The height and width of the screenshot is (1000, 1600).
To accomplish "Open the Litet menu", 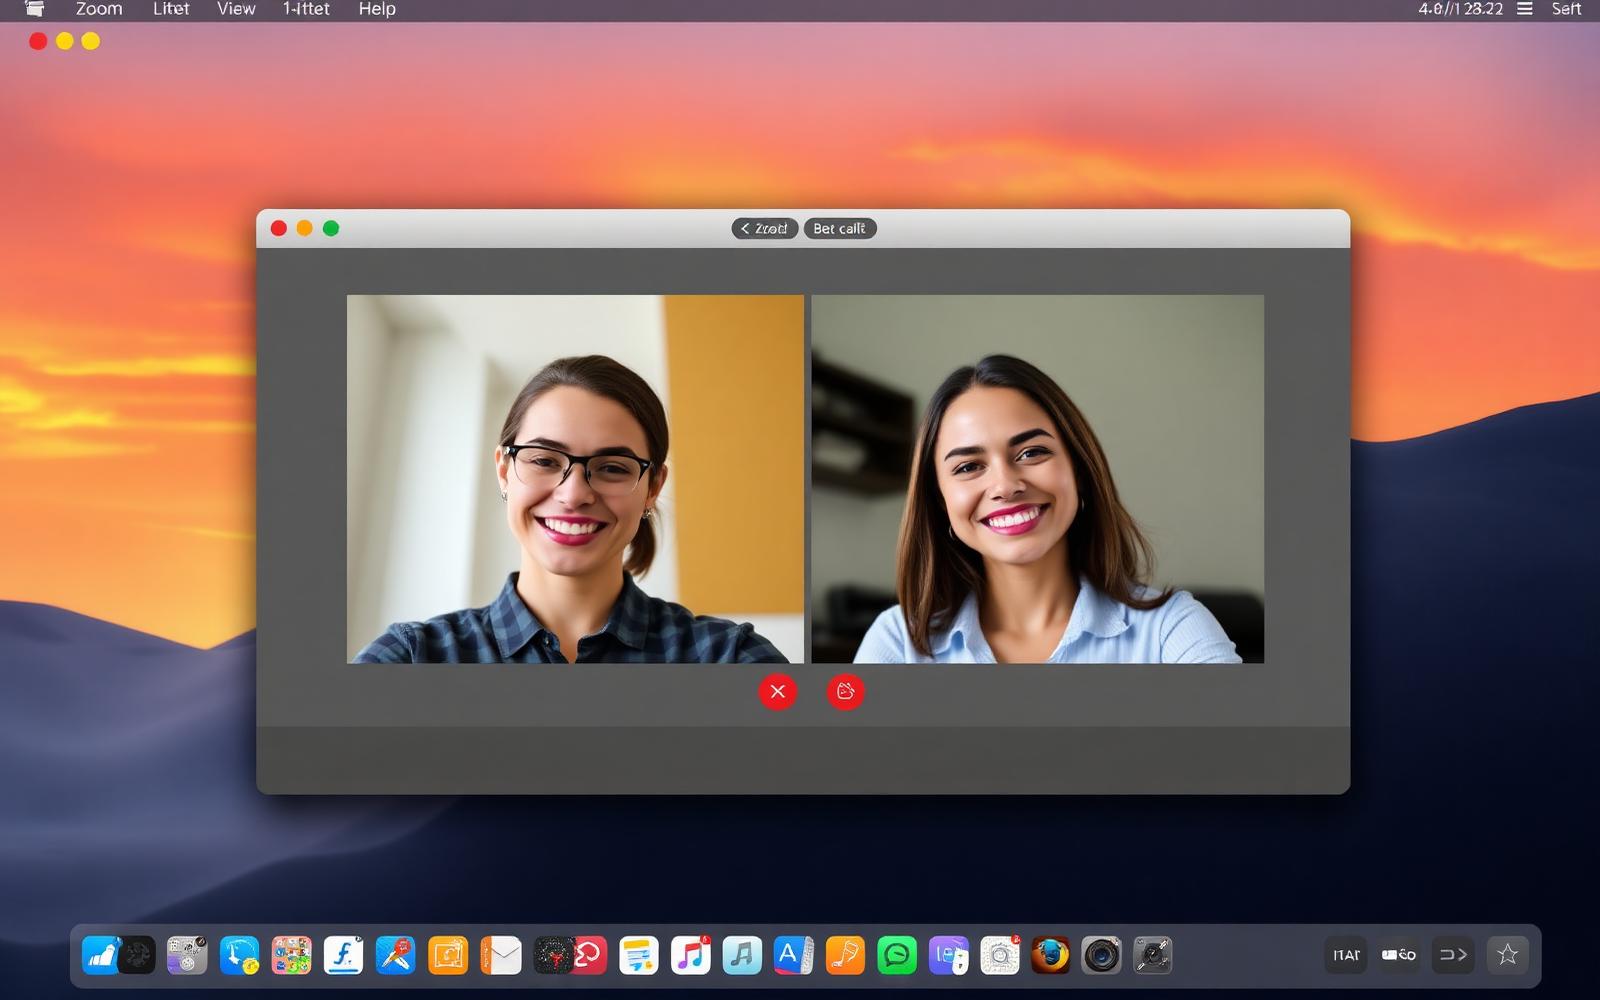I will [171, 9].
